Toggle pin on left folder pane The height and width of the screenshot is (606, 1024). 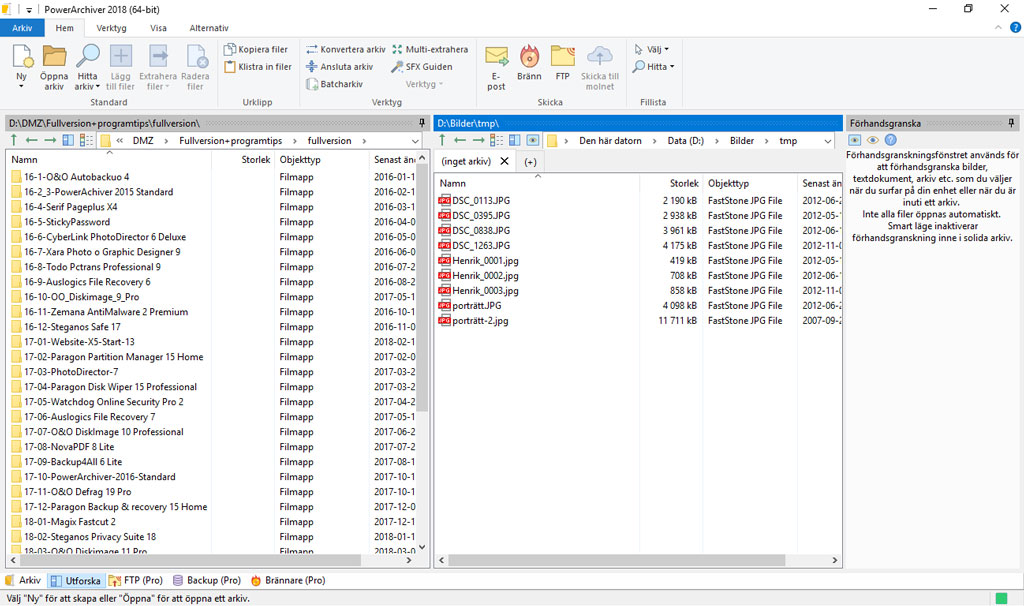click(422, 123)
